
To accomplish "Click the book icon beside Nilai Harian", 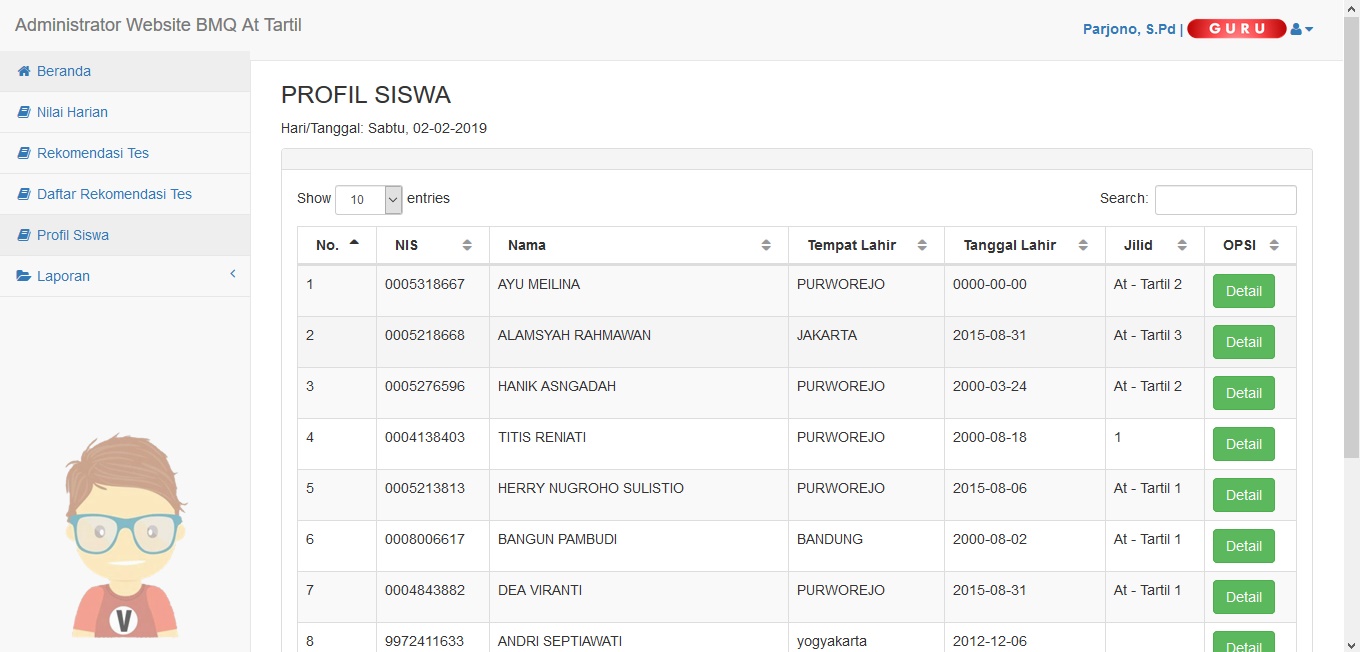I will (x=24, y=112).
